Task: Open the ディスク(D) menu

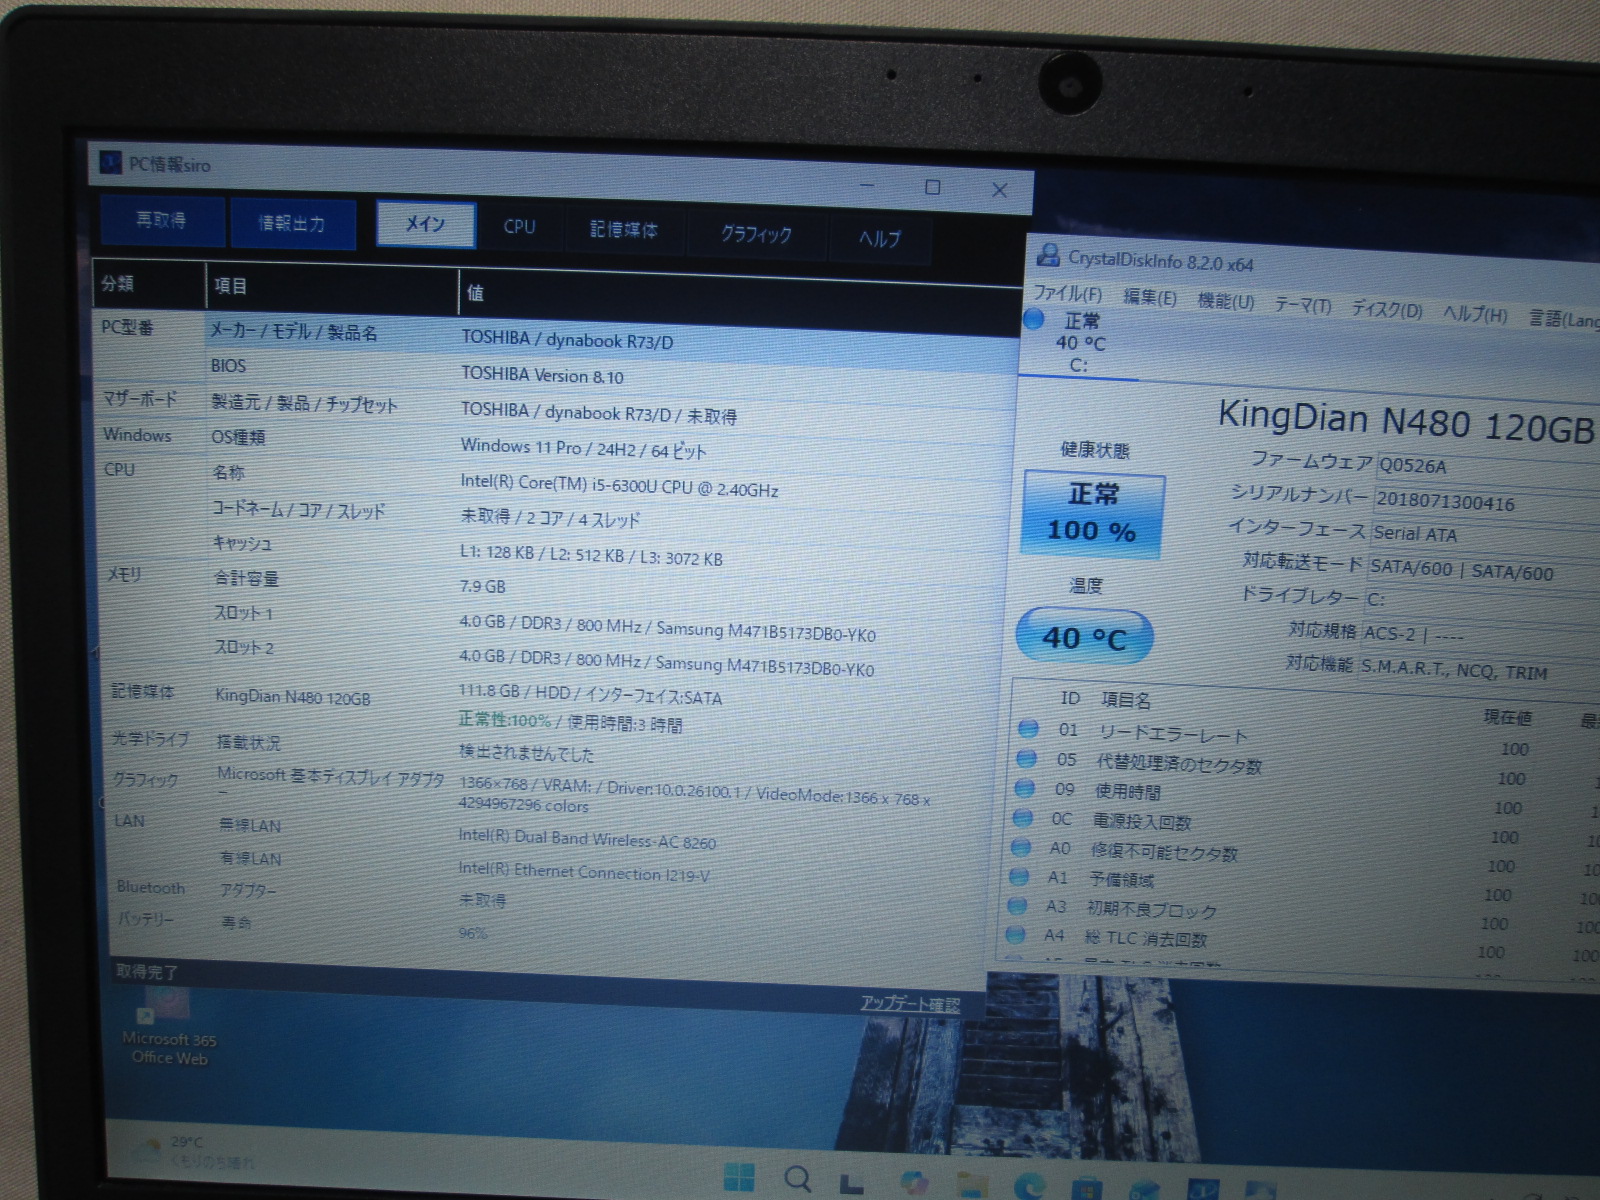Action: pyautogui.click(x=1386, y=309)
